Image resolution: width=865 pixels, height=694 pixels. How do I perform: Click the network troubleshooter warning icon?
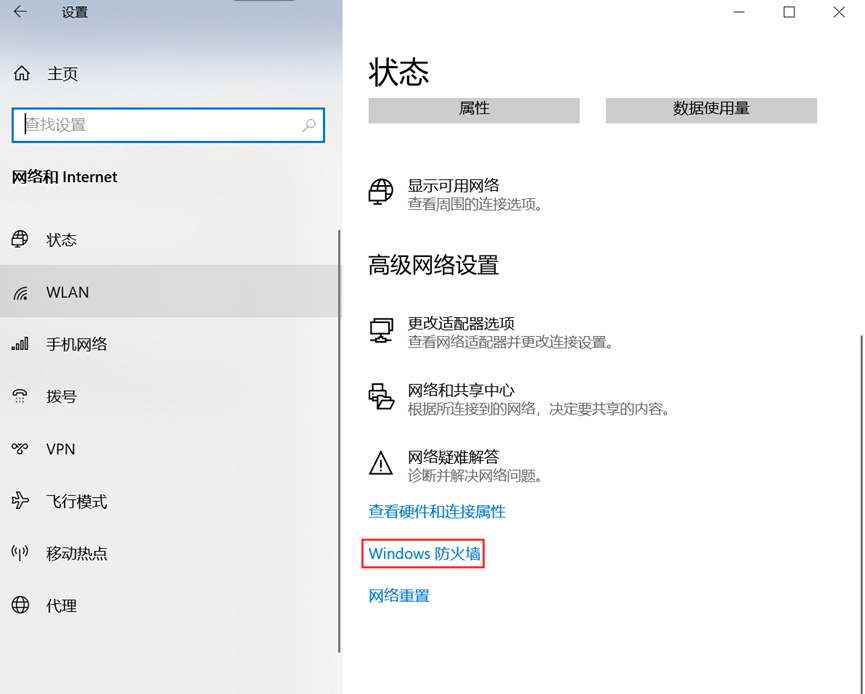tap(381, 463)
